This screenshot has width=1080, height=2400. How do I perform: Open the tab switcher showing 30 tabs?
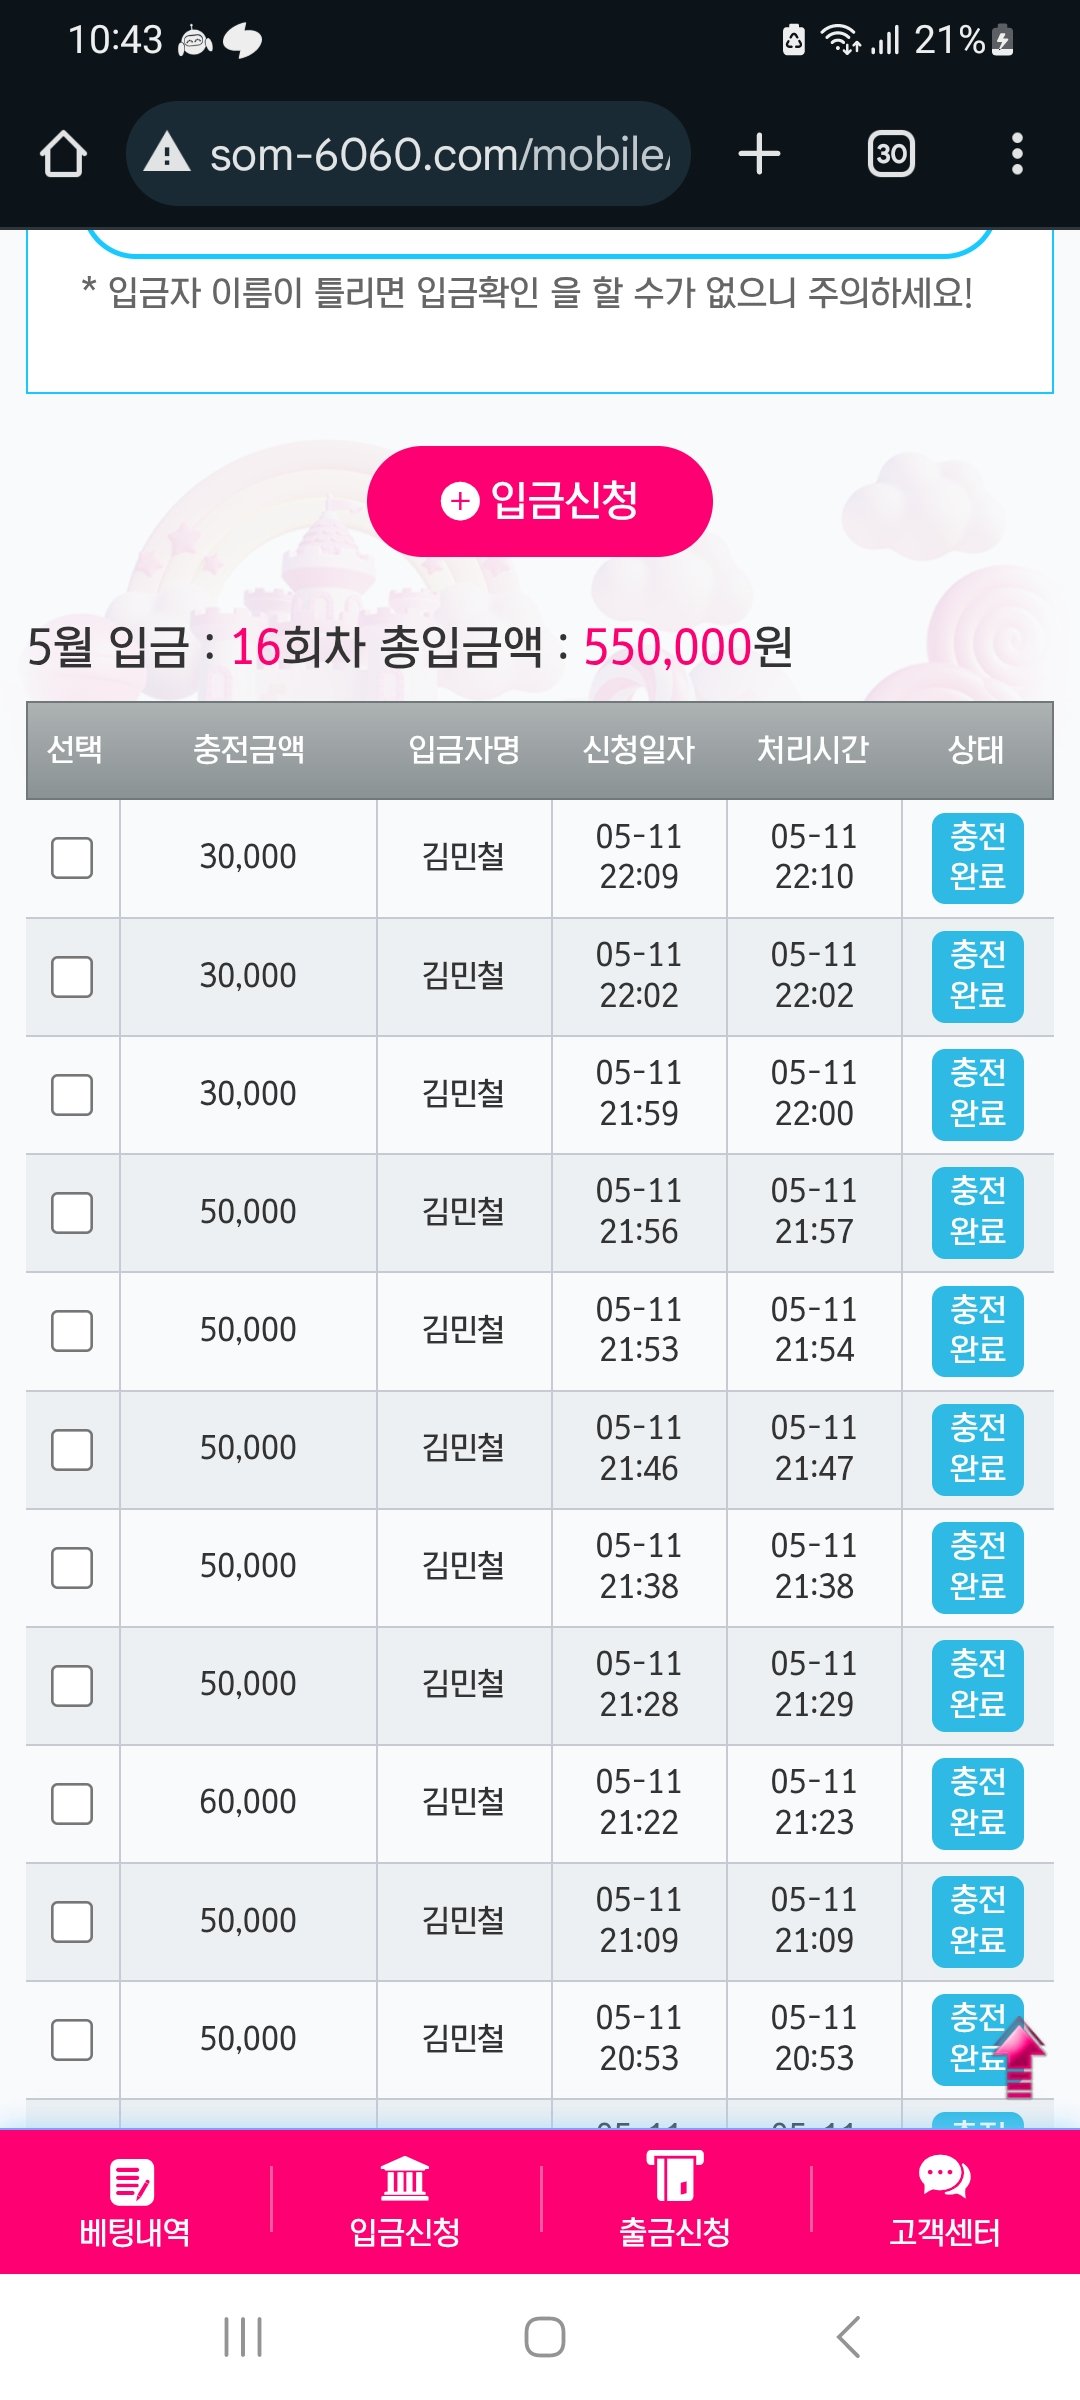(x=891, y=154)
